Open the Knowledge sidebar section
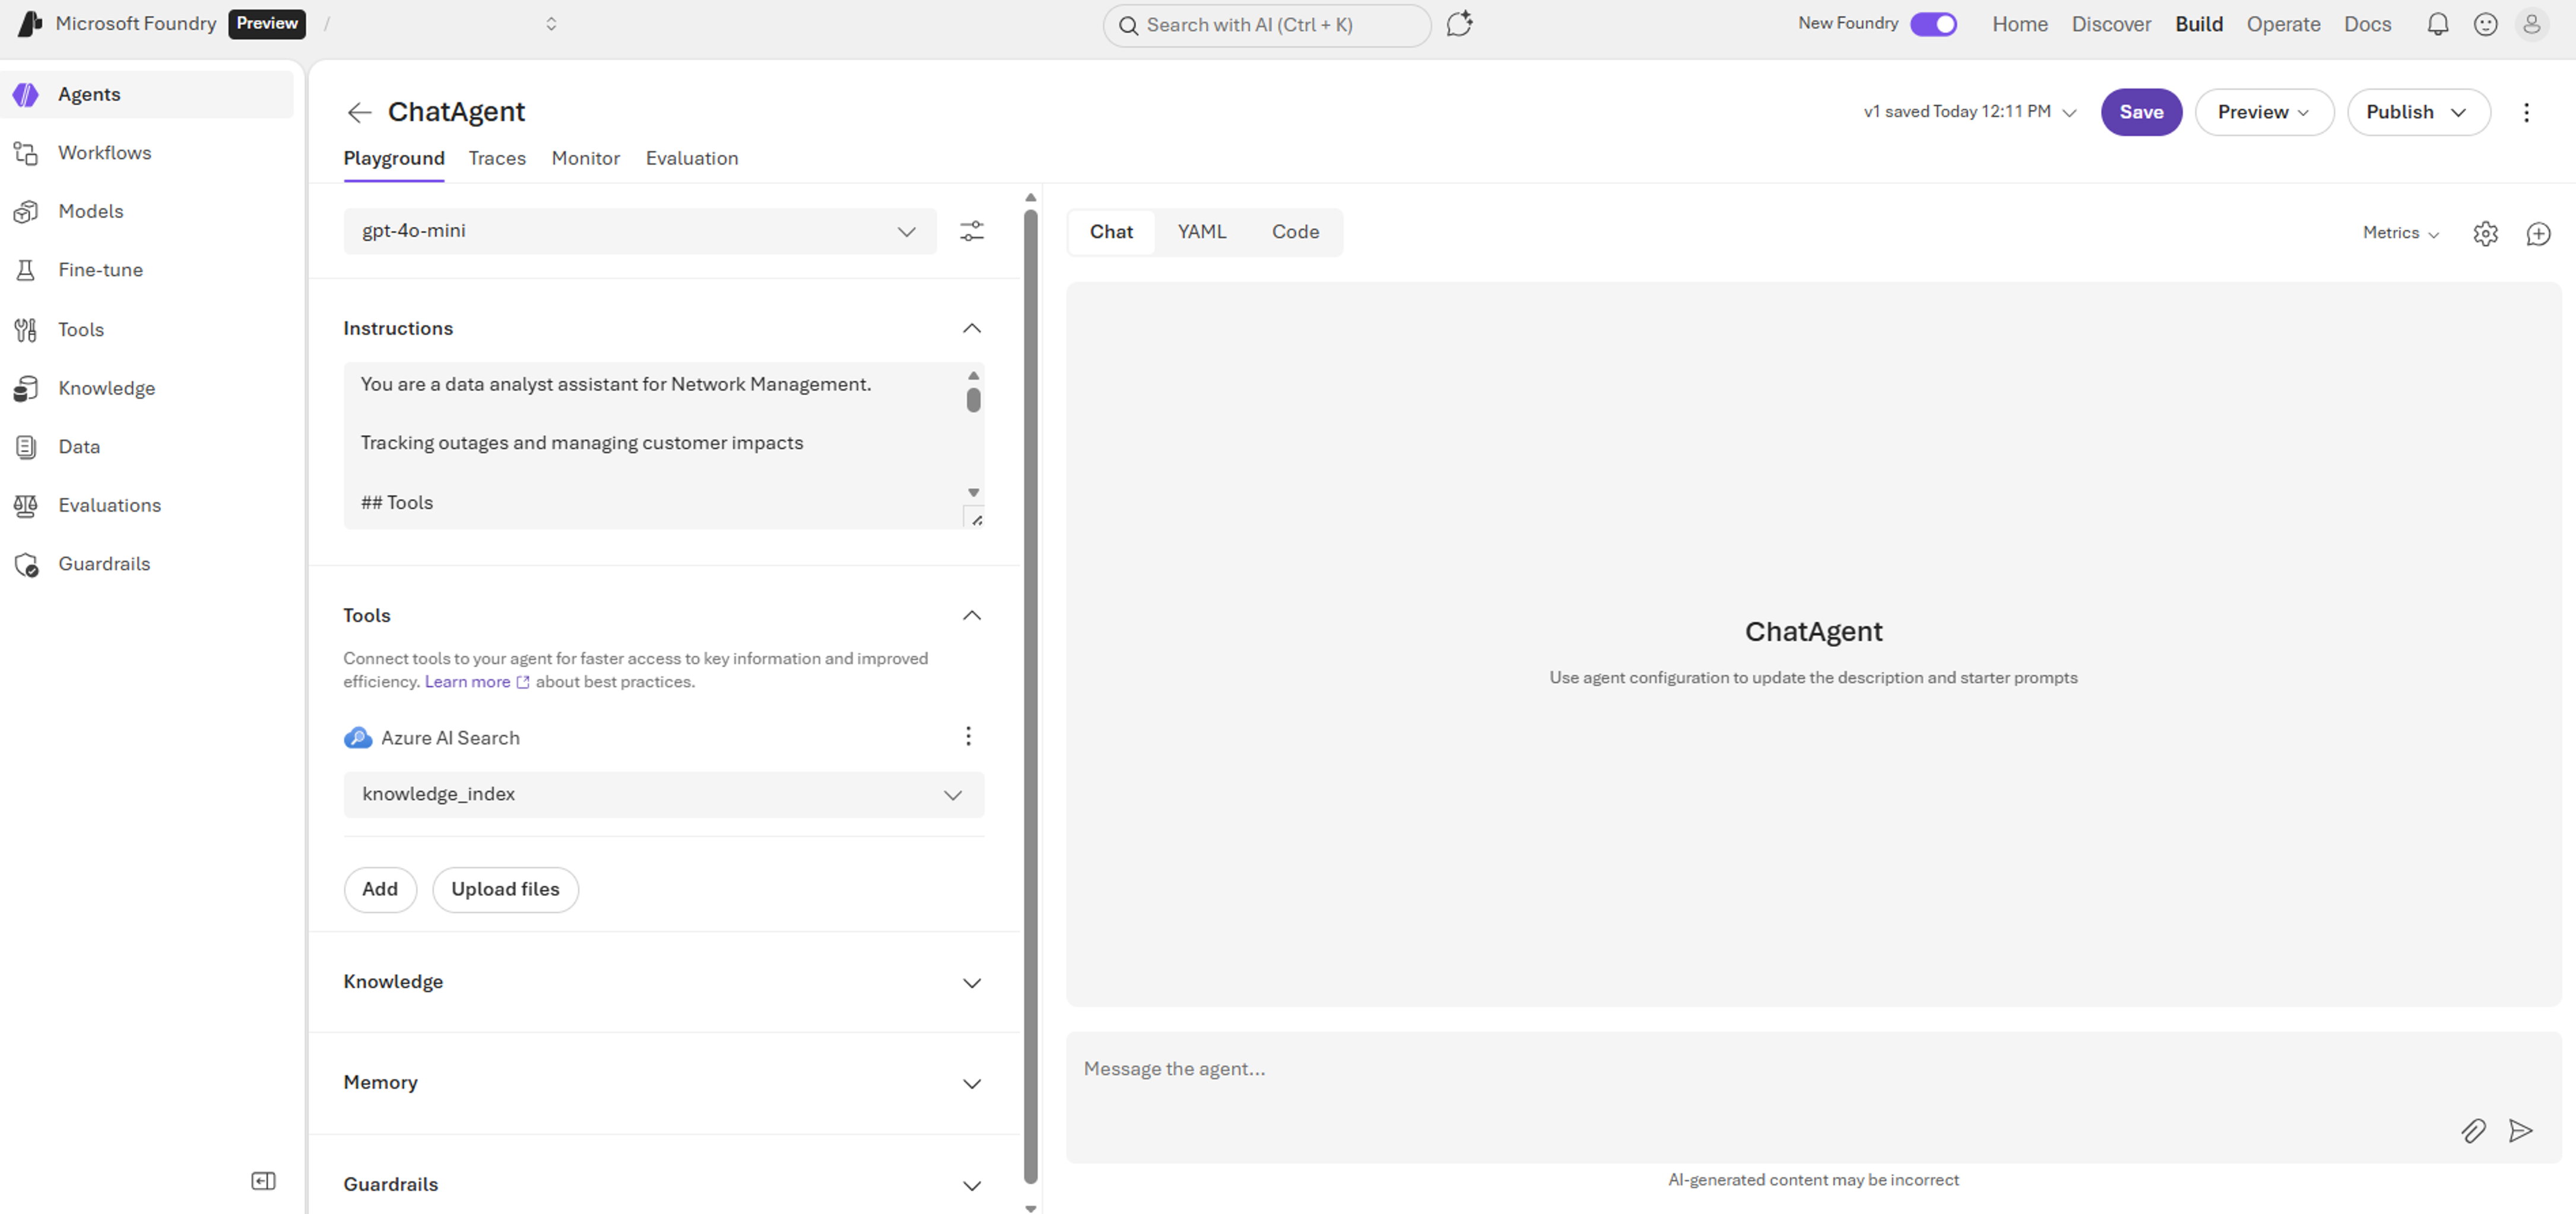 tap(106, 388)
